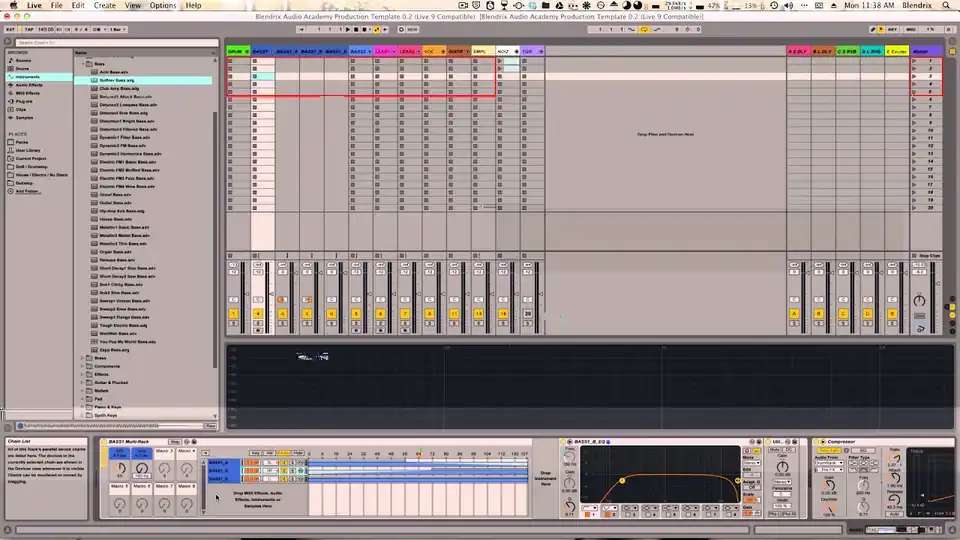The height and width of the screenshot is (540, 960).
Task: Open the Options menu
Action: point(162,6)
